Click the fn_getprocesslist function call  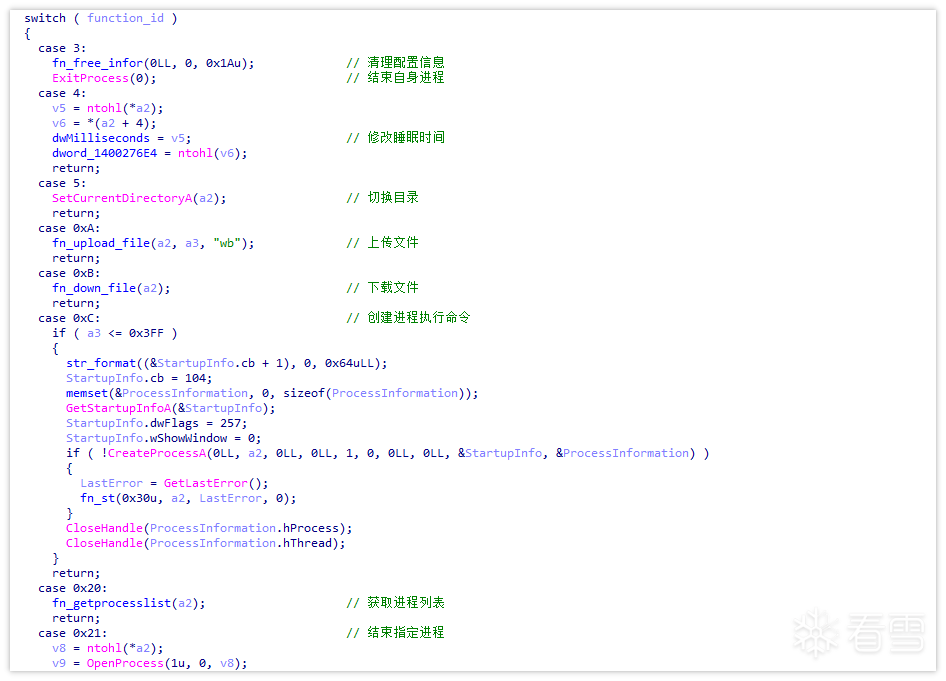[x=129, y=603]
